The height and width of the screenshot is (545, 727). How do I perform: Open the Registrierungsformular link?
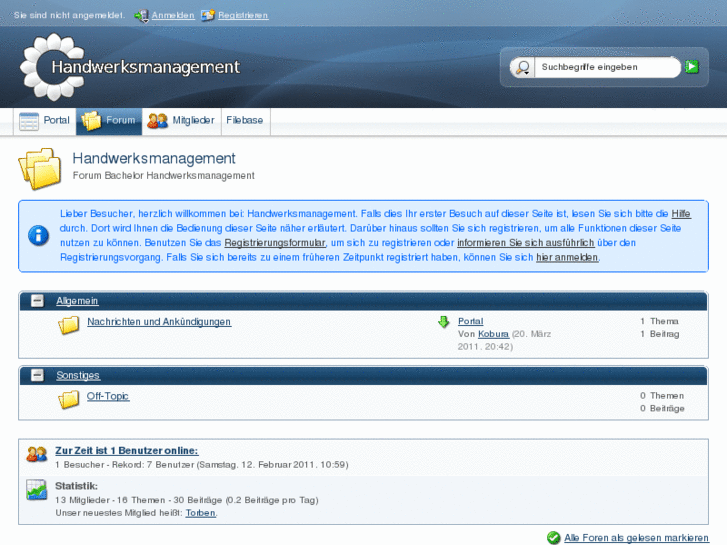(x=275, y=243)
